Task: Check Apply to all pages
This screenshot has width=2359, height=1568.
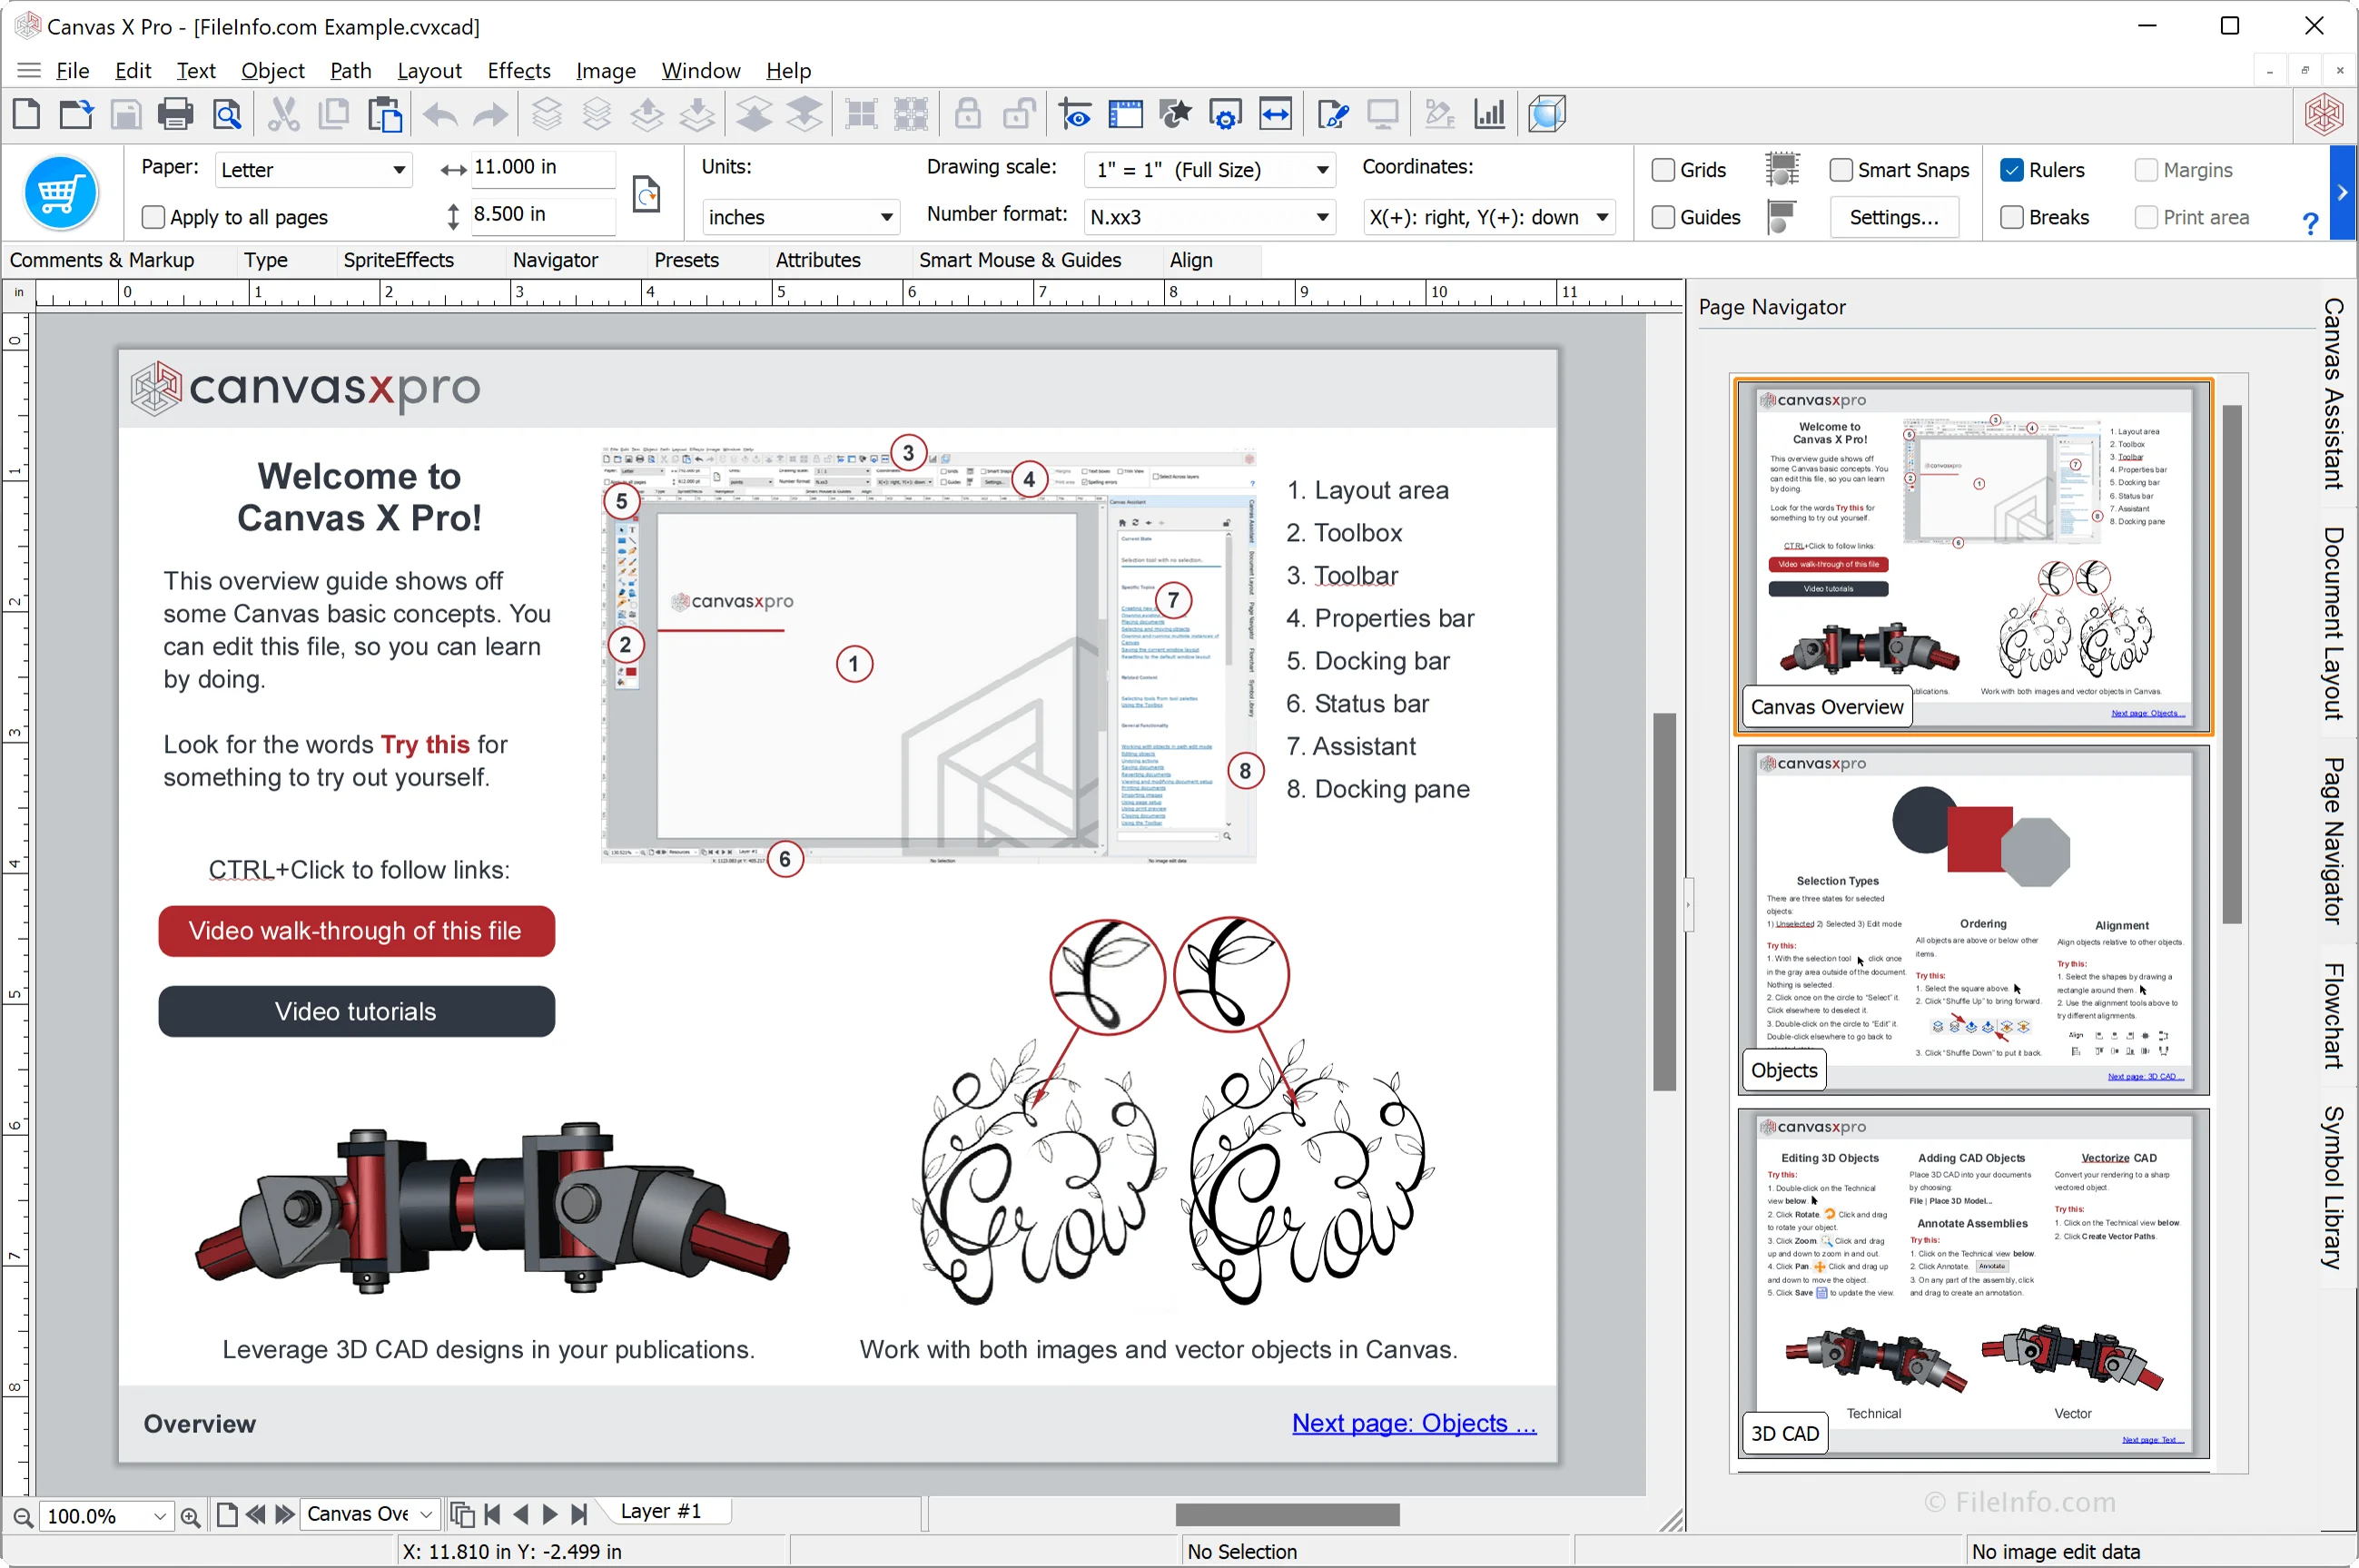Action: pyautogui.click(x=154, y=217)
